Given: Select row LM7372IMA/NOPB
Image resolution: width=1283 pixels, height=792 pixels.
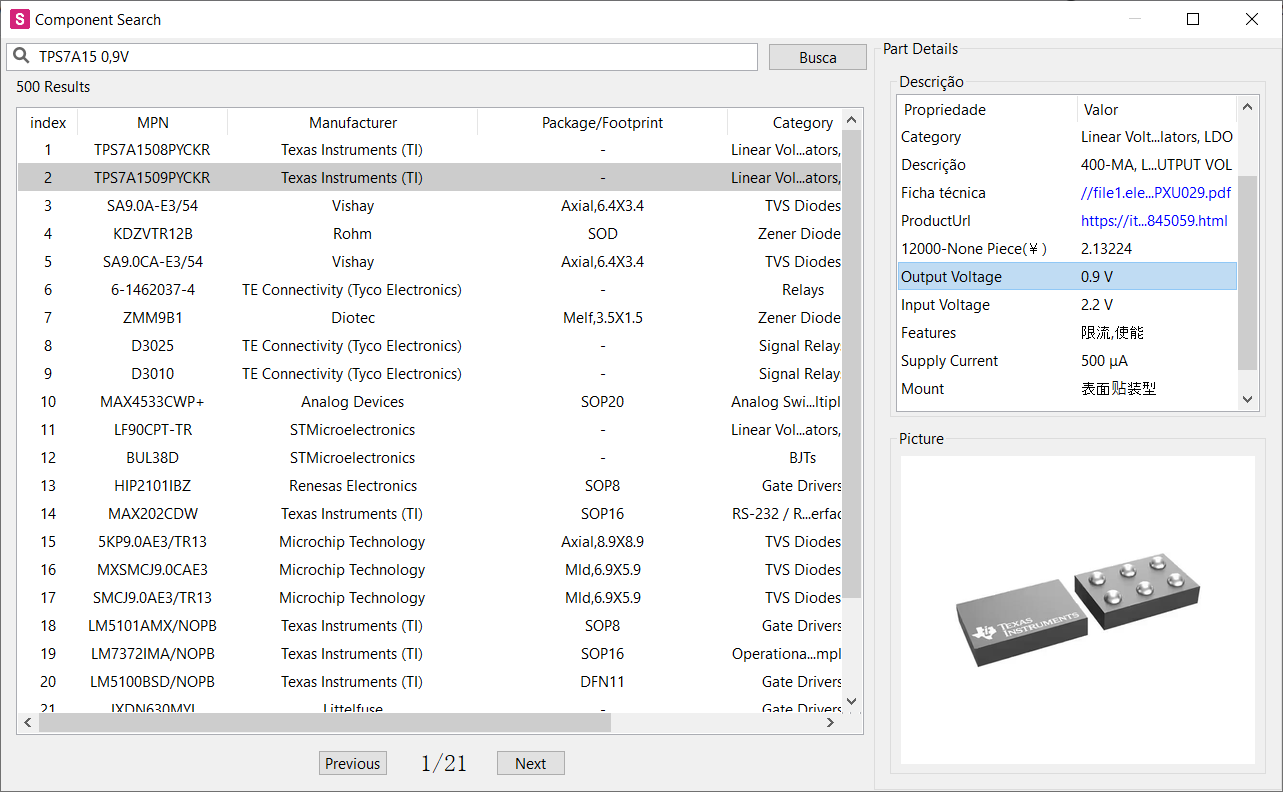Looking at the screenshot, I should pos(430,654).
